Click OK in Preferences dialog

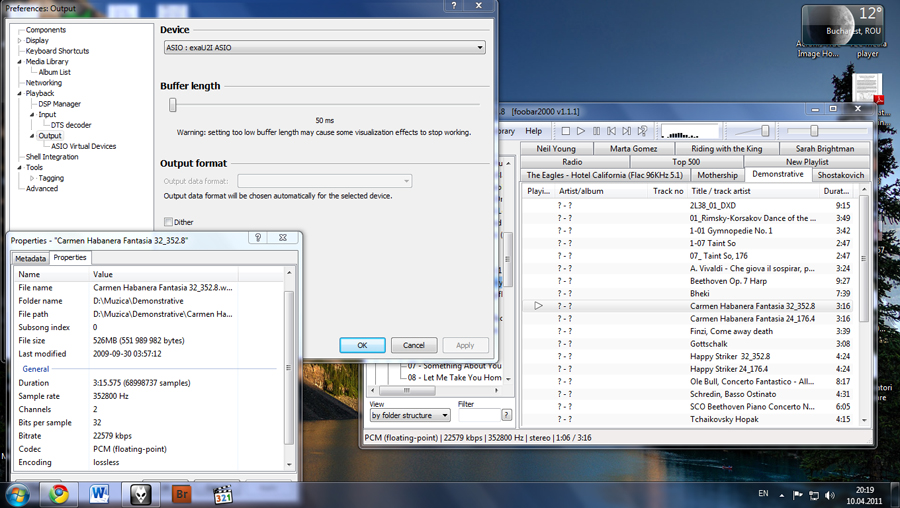pyautogui.click(x=362, y=345)
